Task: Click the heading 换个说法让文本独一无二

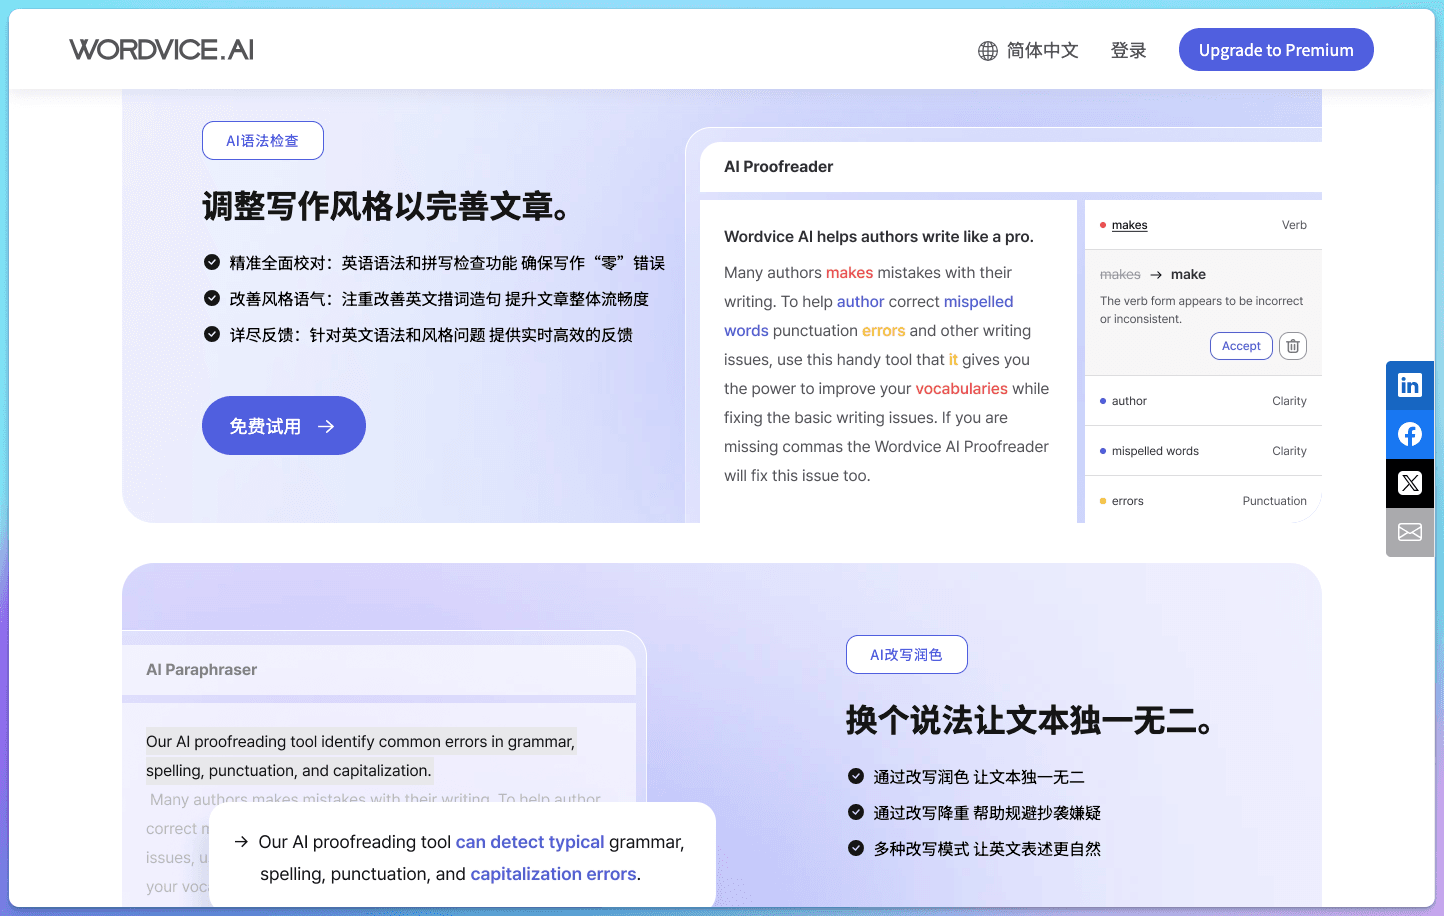Action: pyautogui.click(x=1030, y=720)
